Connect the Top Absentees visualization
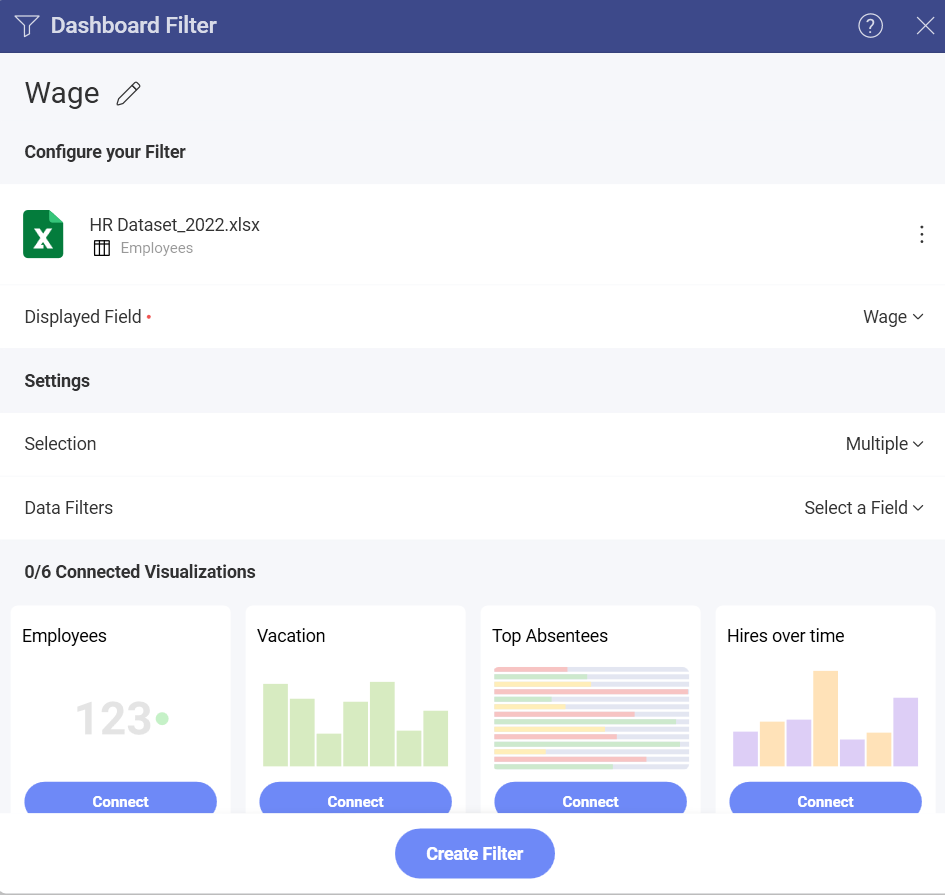The image size is (945, 895). (x=591, y=798)
